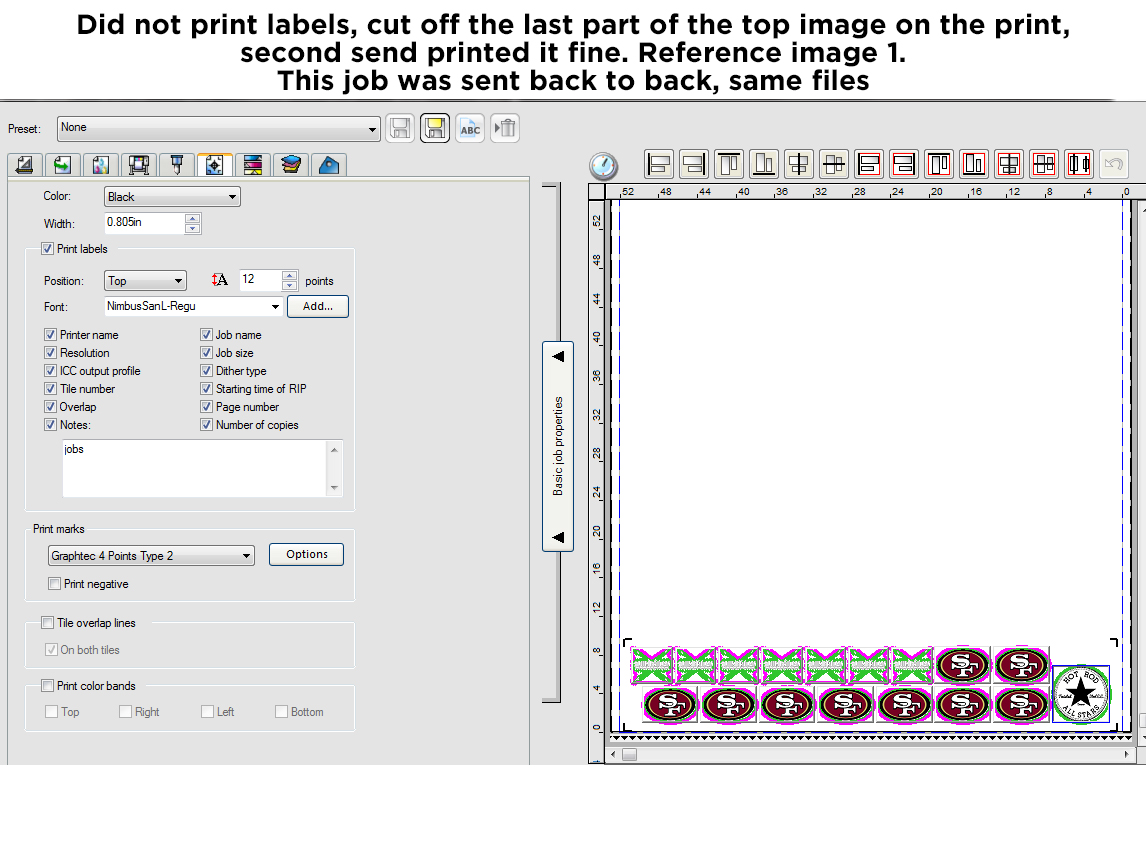Click the trash can delete preset icon

coord(505,129)
